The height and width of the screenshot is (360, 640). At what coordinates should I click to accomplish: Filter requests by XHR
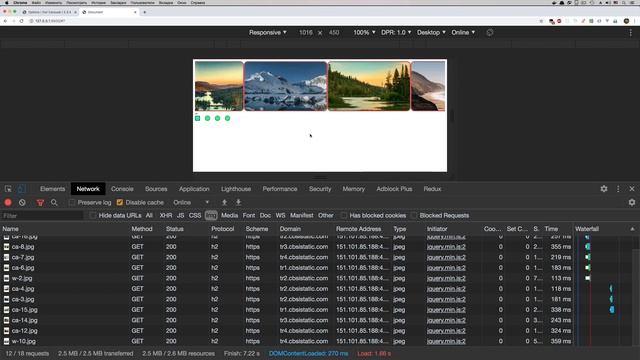click(x=165, y=216)
